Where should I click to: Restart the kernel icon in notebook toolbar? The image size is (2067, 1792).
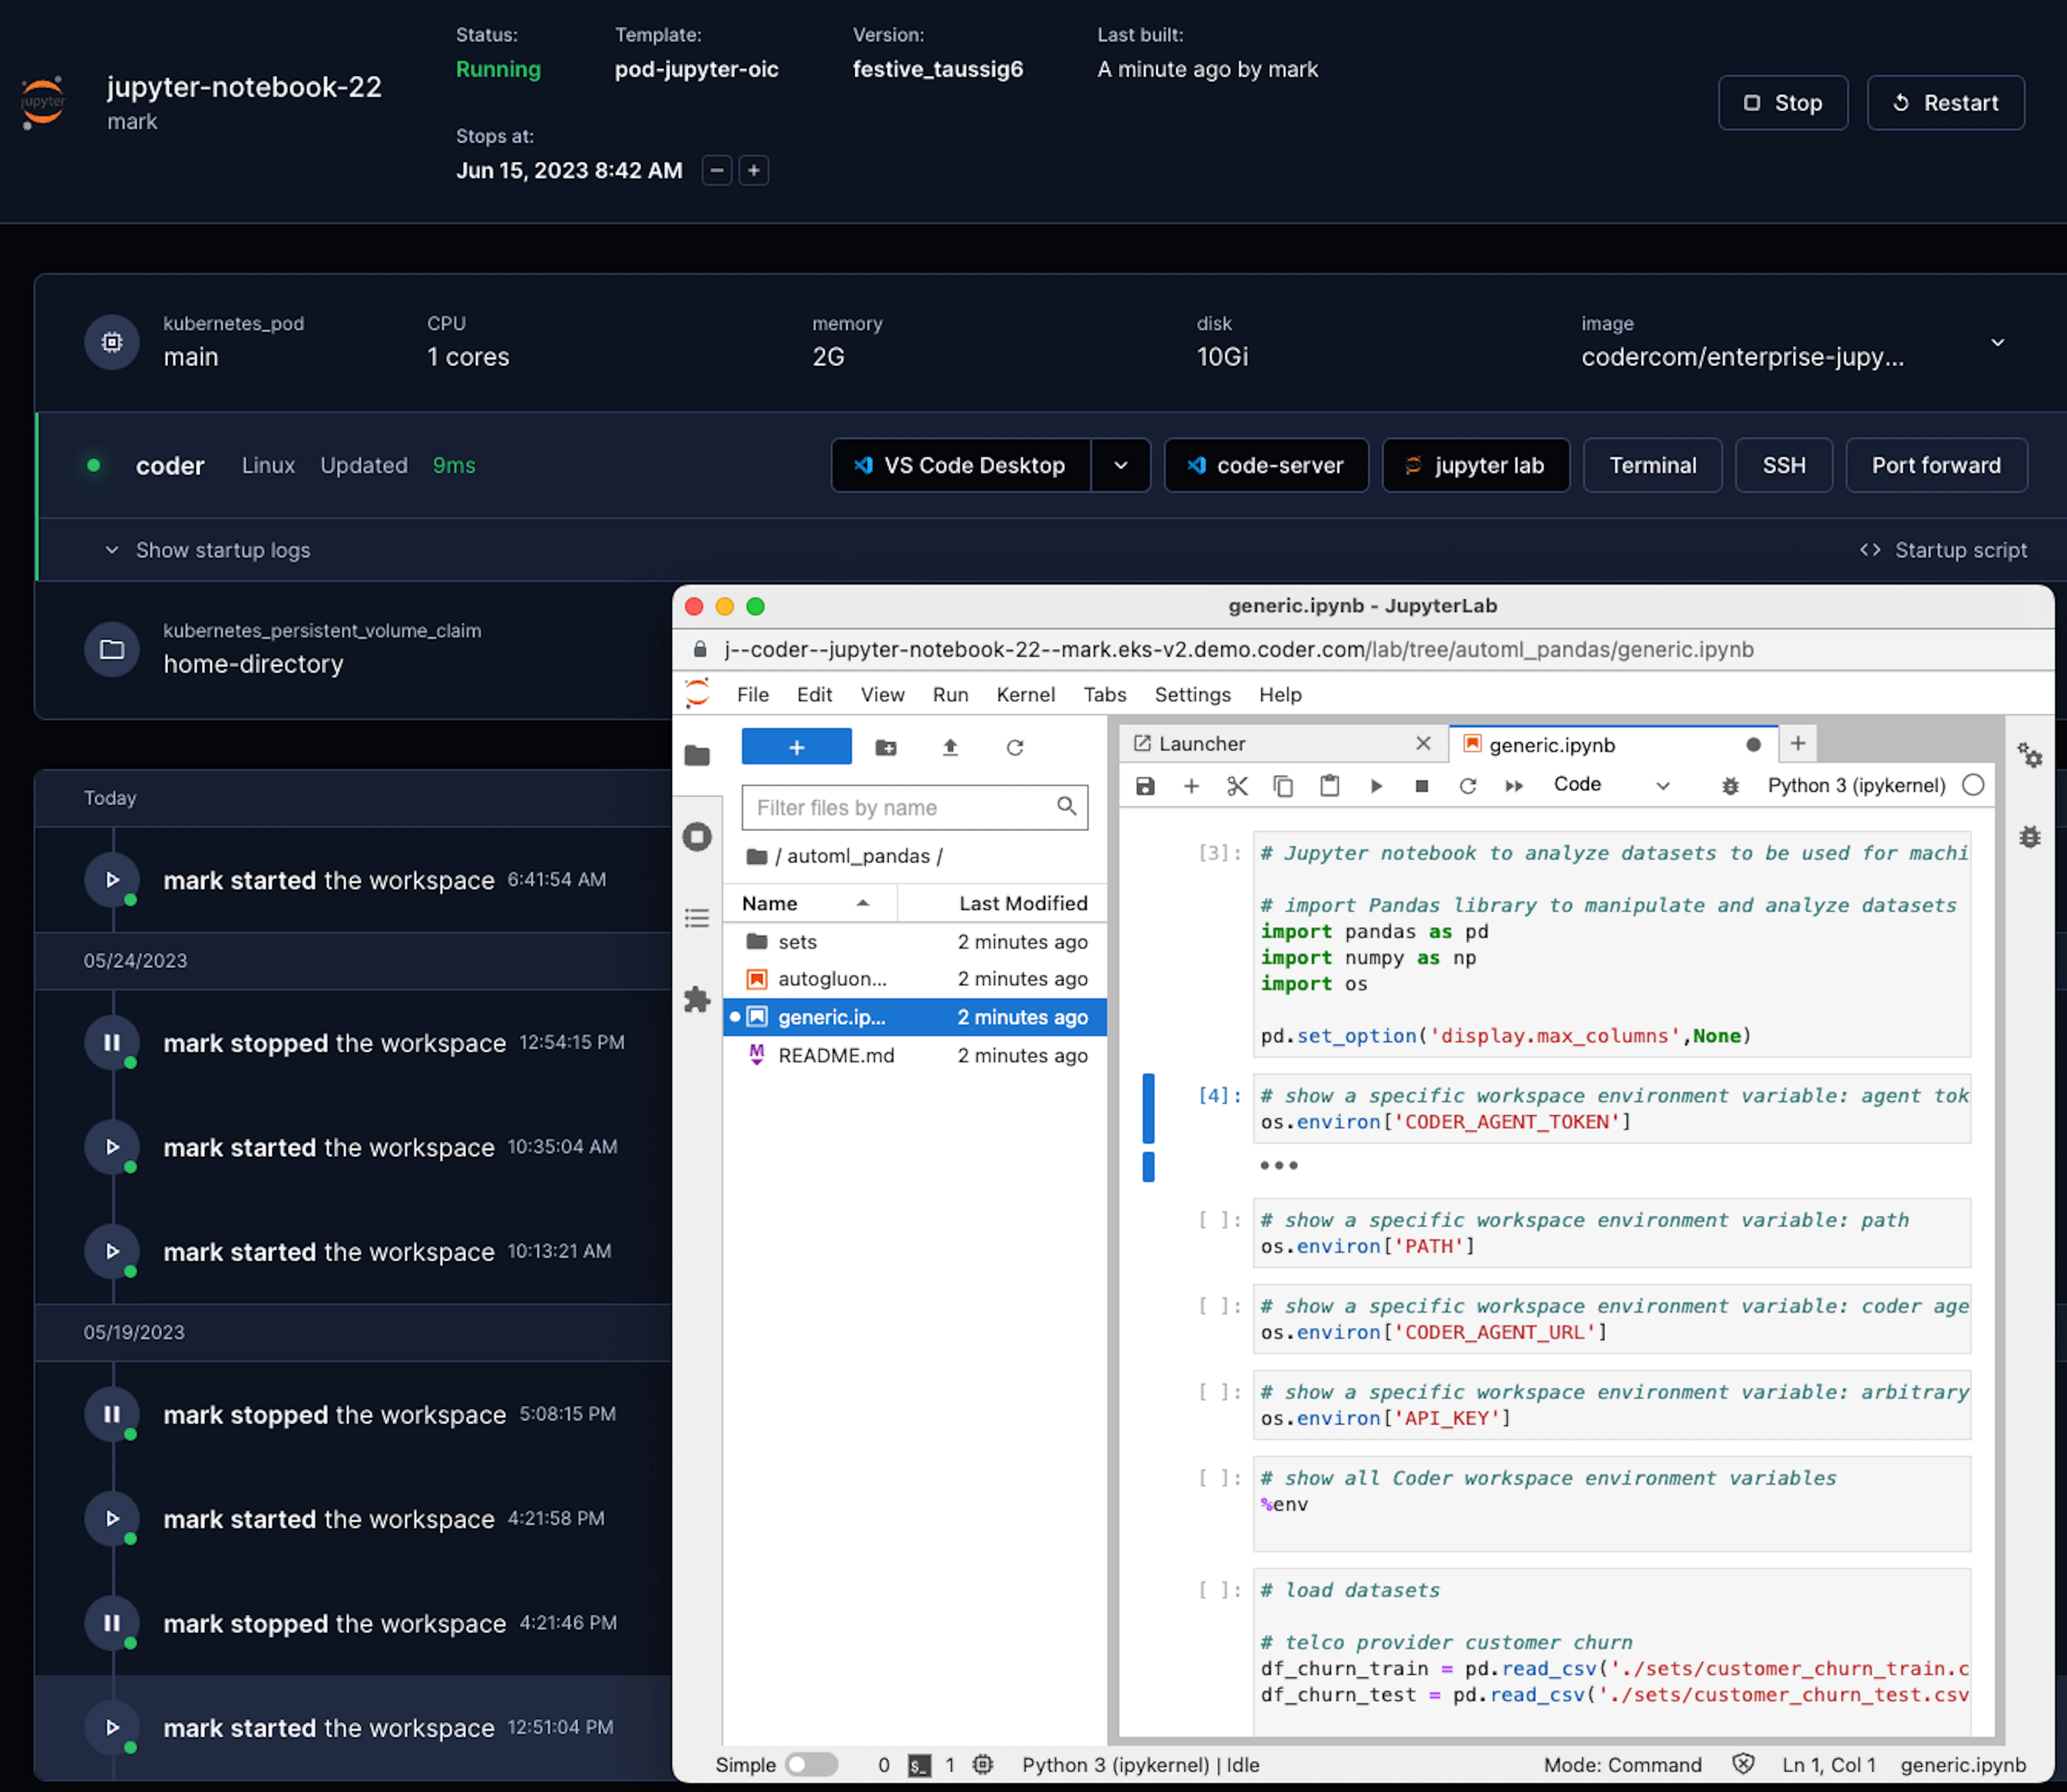1467,786
